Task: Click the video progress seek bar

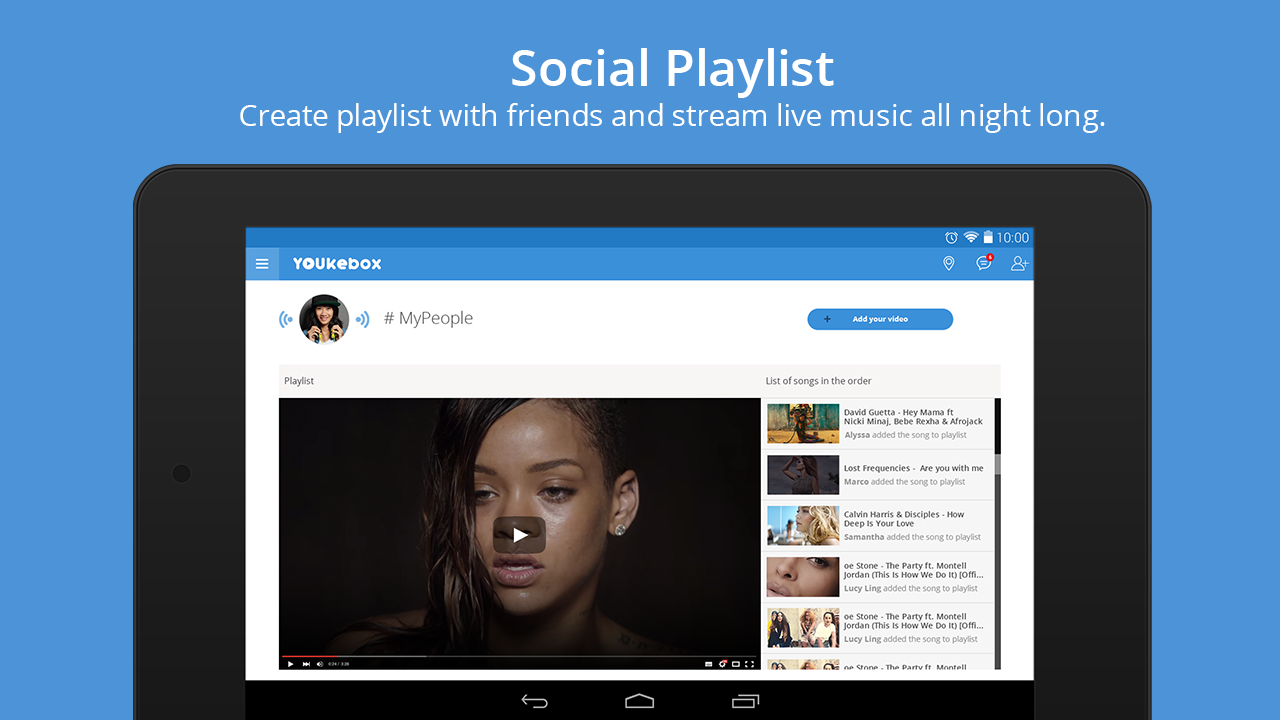Action: pos(519,657)
